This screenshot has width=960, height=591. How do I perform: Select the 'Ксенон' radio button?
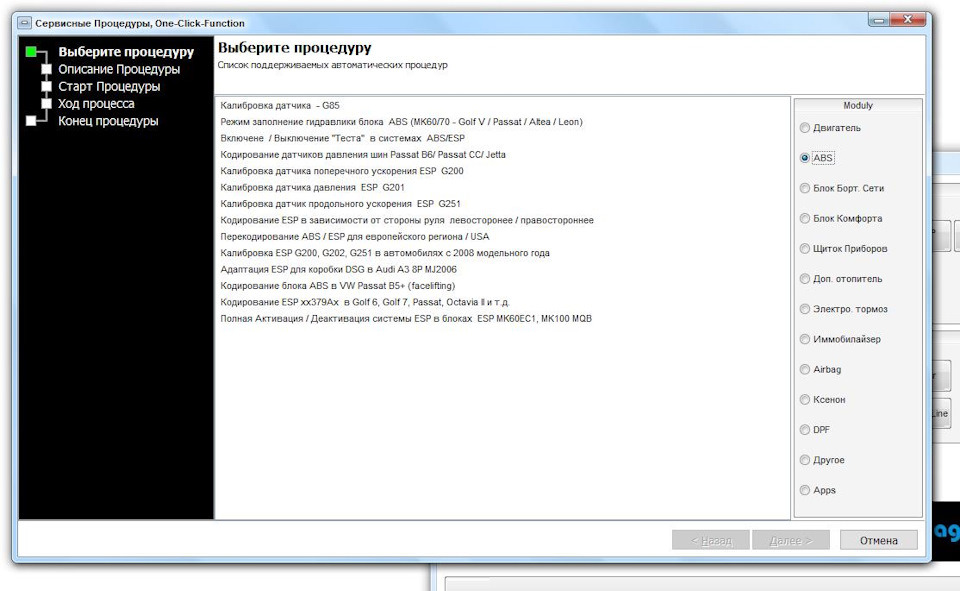click(x=805, y=400)
